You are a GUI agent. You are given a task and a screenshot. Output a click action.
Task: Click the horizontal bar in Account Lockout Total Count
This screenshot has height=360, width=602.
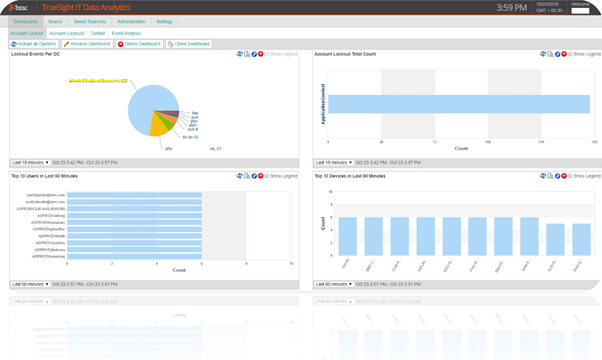pos(459,104)
